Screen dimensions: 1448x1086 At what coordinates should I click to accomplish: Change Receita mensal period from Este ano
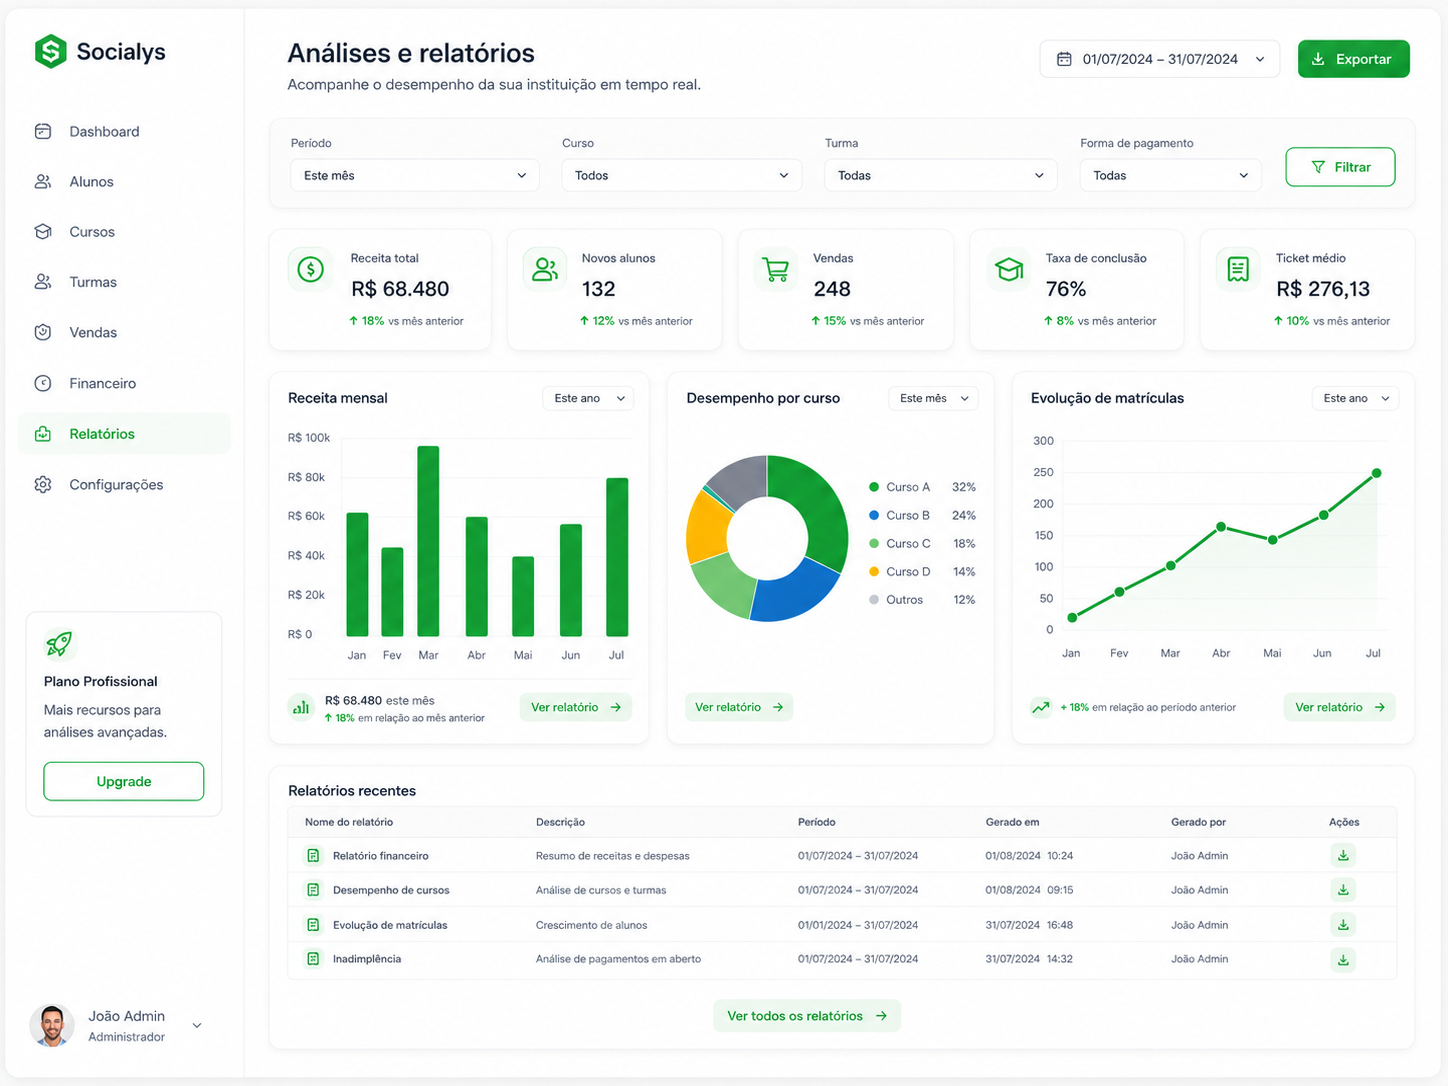point(588,398)
